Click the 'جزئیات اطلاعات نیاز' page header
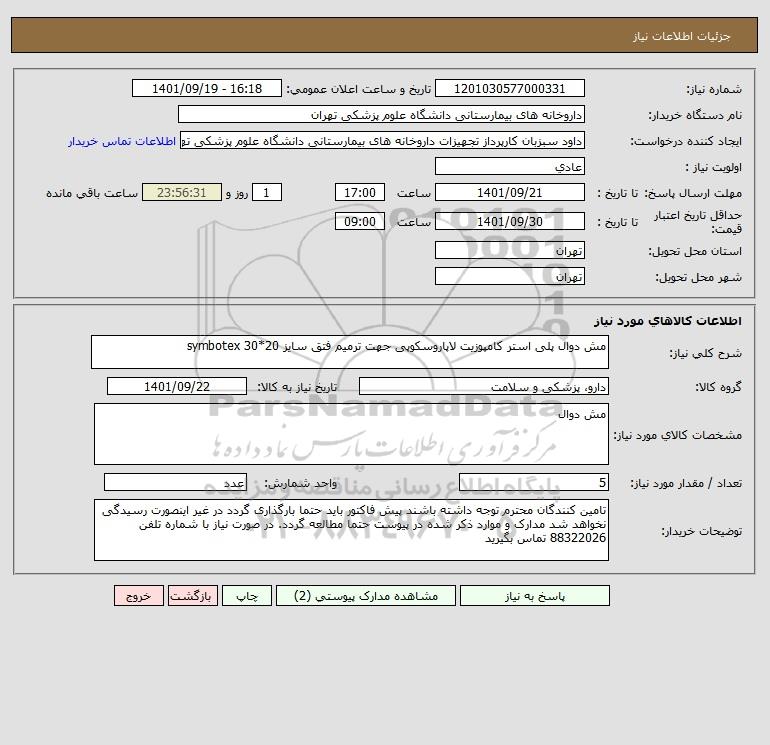This screenshot has width=770, height=745. pos(682,36)
